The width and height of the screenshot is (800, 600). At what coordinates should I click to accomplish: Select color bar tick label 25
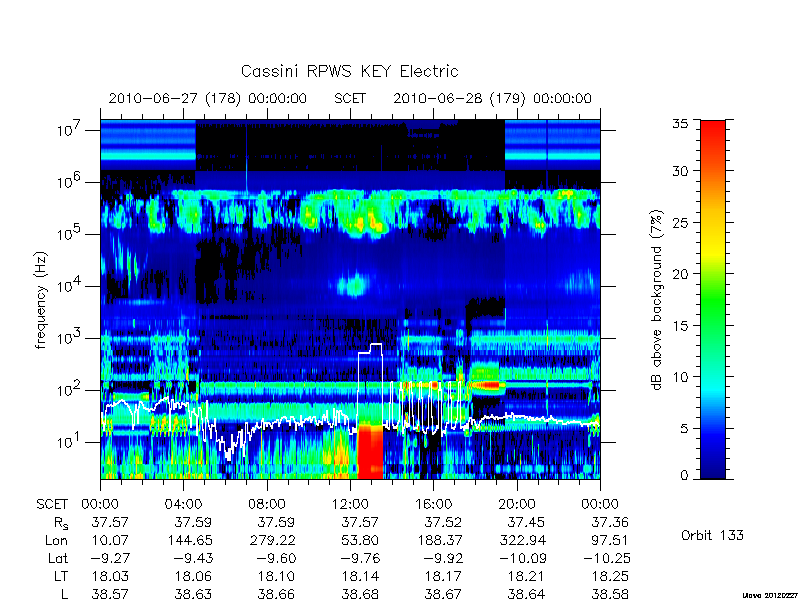(680, 223)
